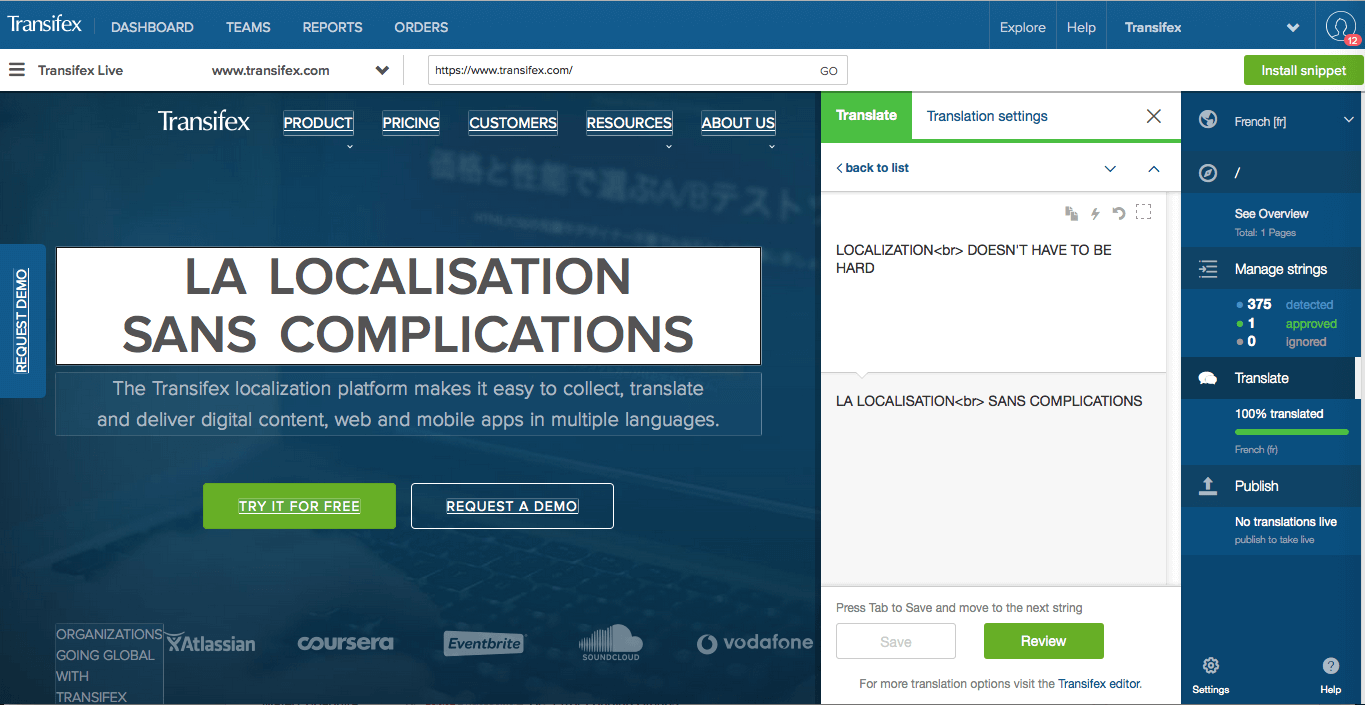Open the hamburger menu beside Transifex Live
The image size is (1365, 705).
[16, 70]
